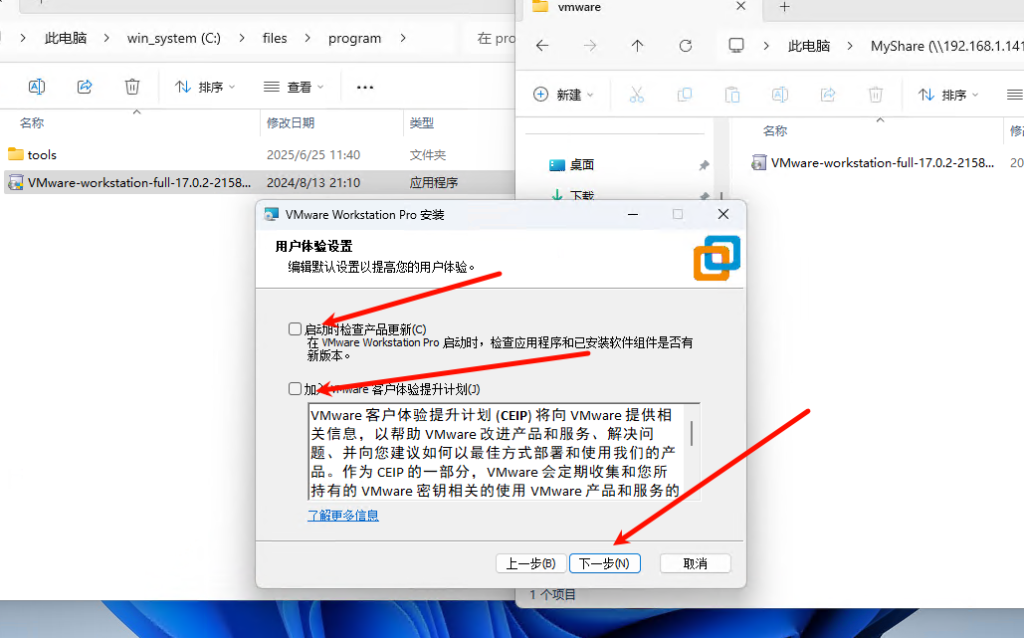The height and width of the screenshot is (638, 1024).
Task: Select the VMware installer file icon in program folder
Action: (x=16, y=182)
